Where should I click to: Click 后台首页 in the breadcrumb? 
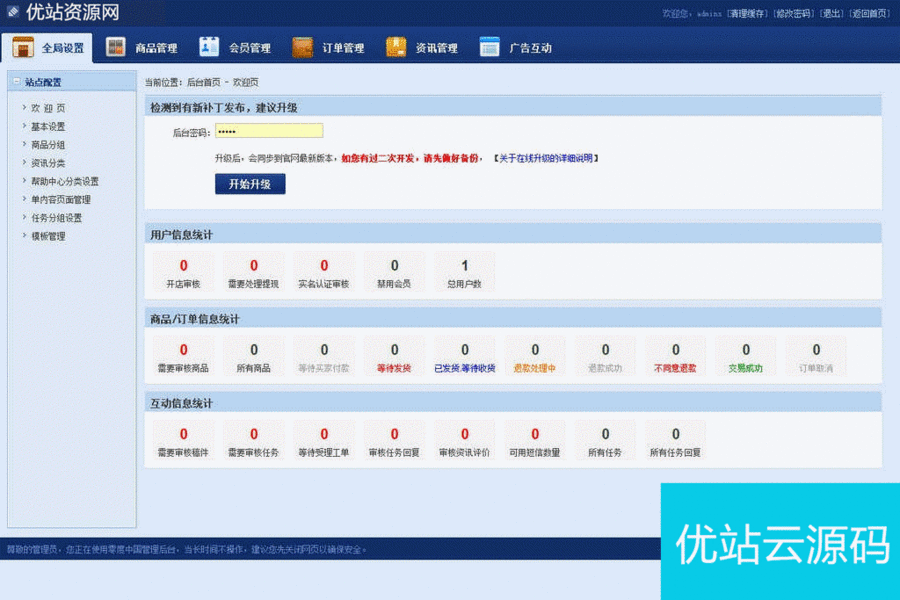[x=204, y=82]
